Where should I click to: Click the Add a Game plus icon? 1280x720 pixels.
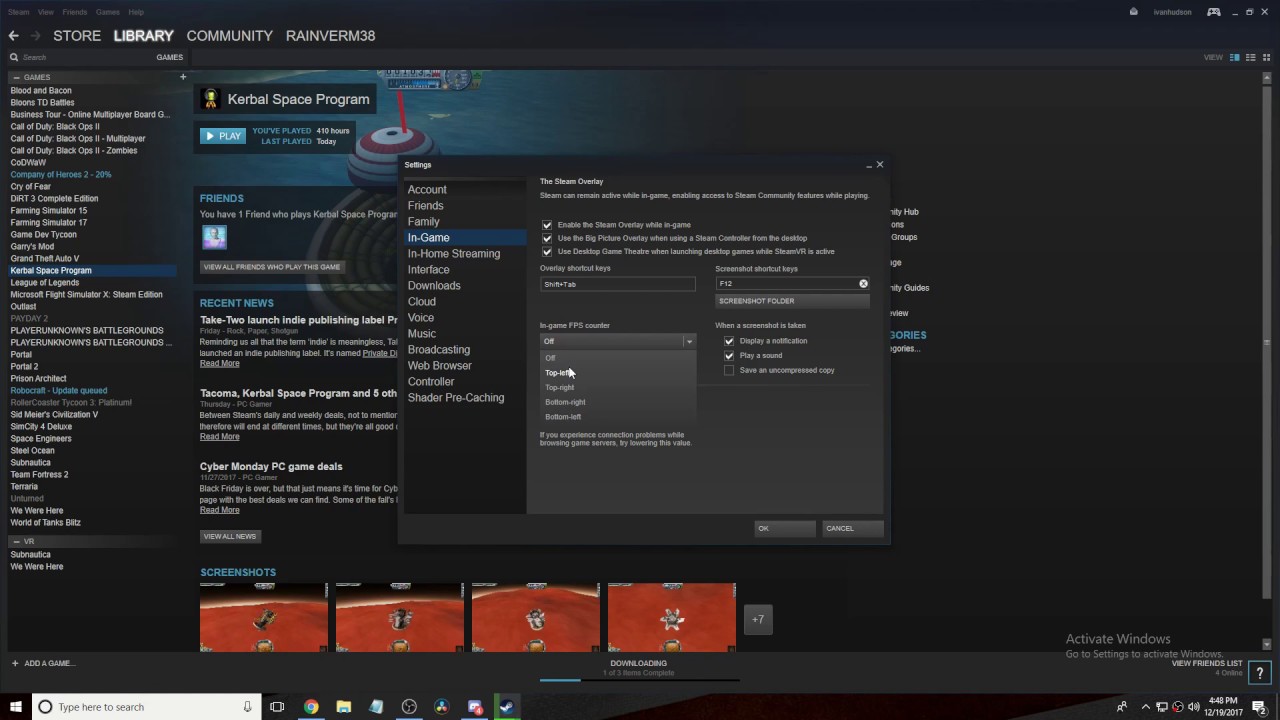15,663
